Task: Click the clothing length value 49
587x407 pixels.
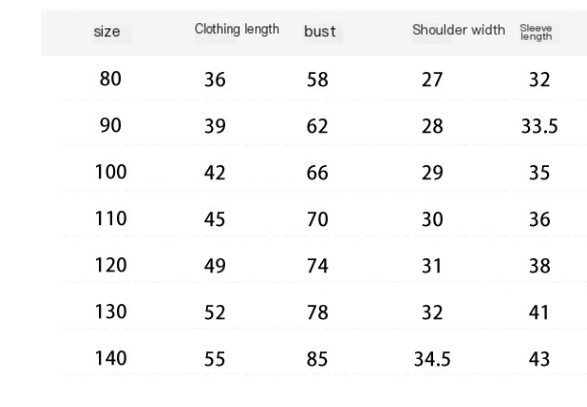Action: [215, 266]
